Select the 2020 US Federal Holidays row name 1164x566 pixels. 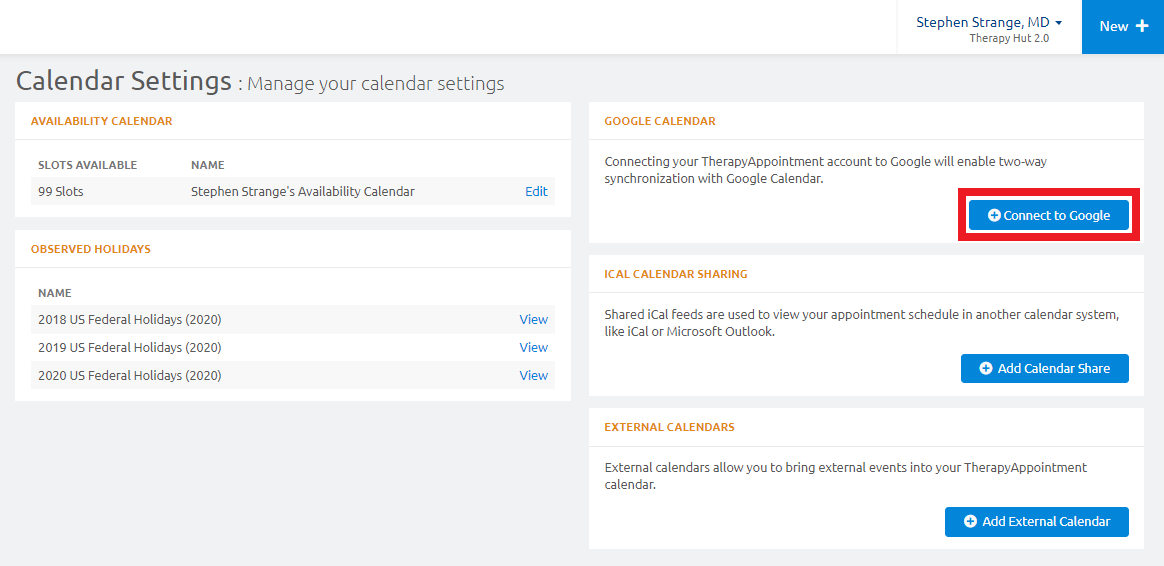coord(129,375)
